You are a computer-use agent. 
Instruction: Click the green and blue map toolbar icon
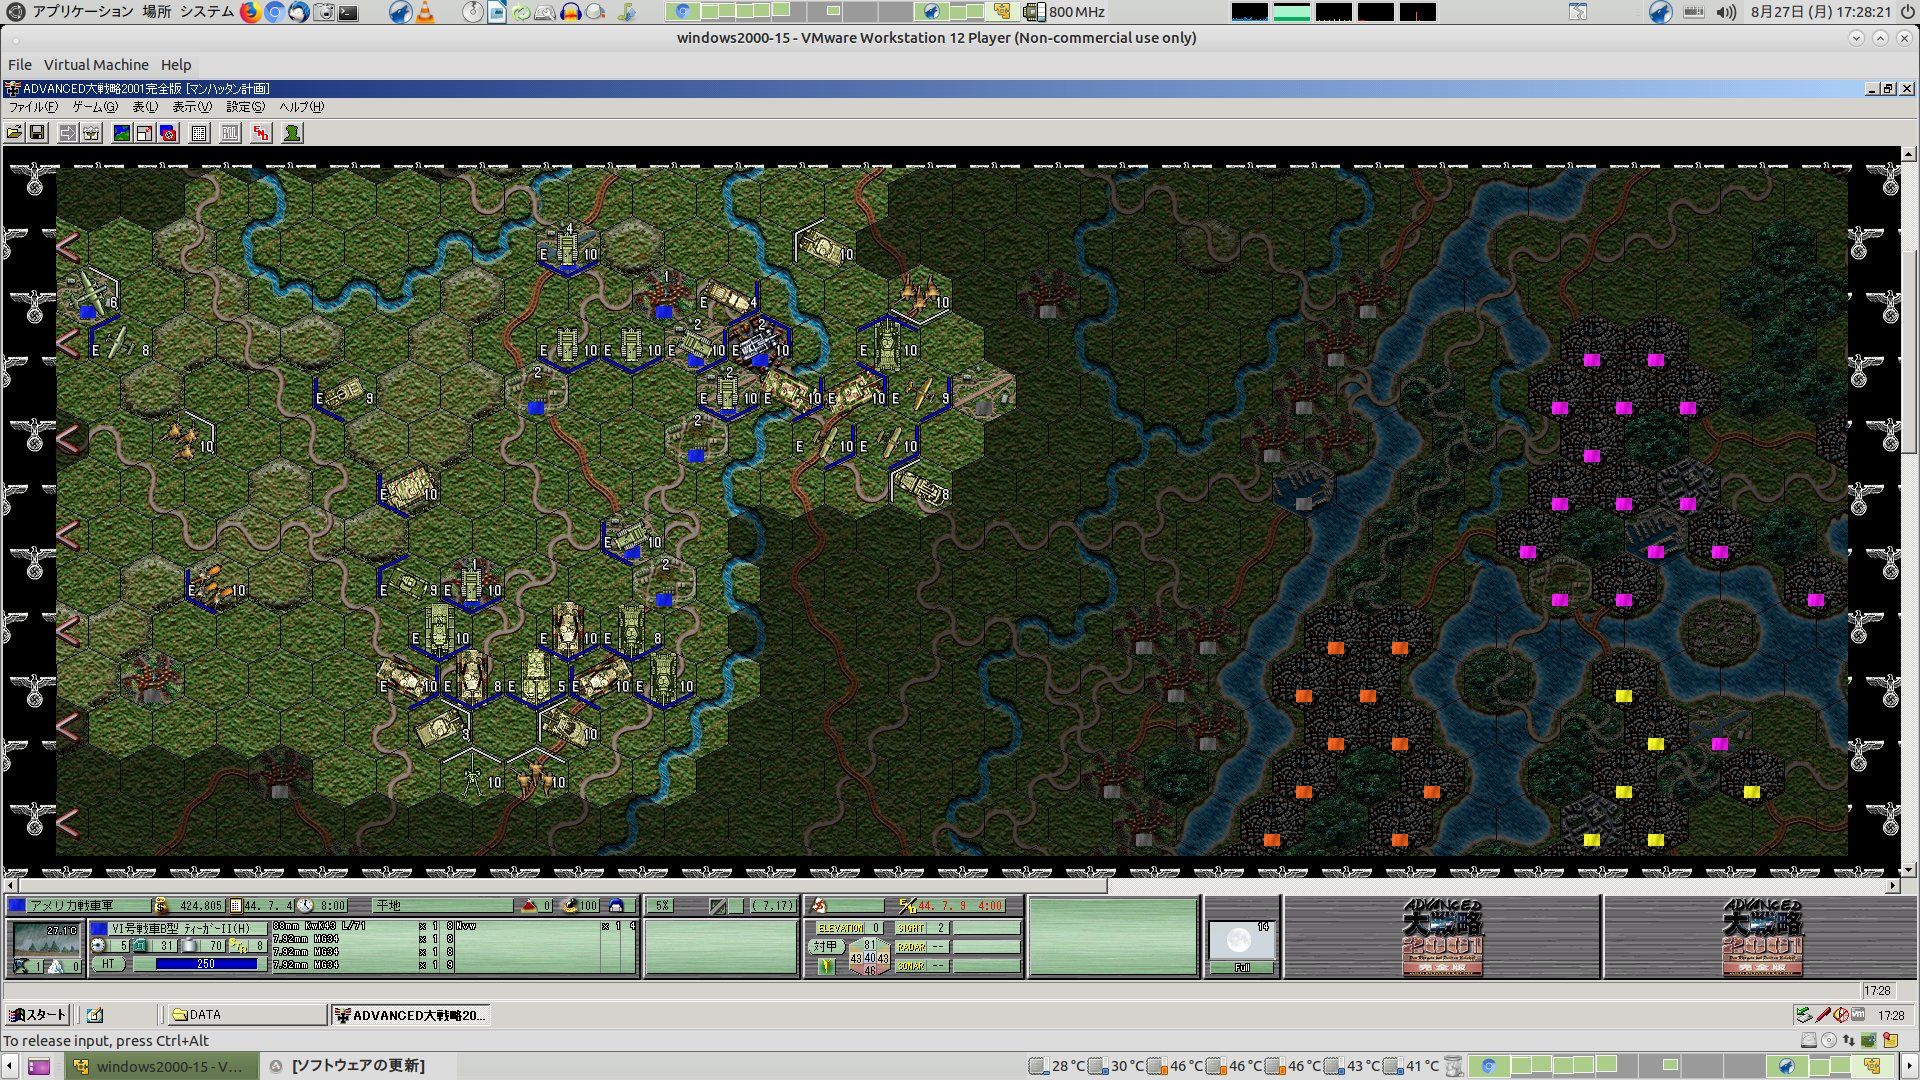click(122, 133)
